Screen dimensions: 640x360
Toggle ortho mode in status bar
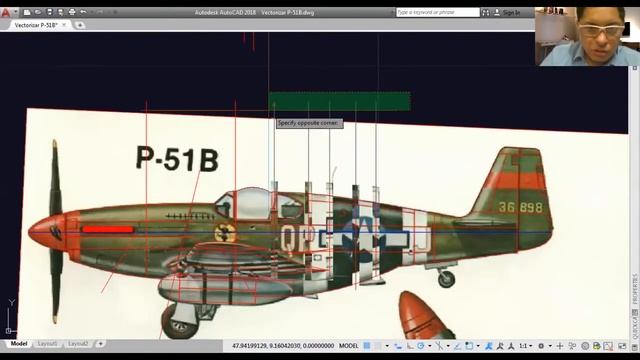click(x=410, y=346)
